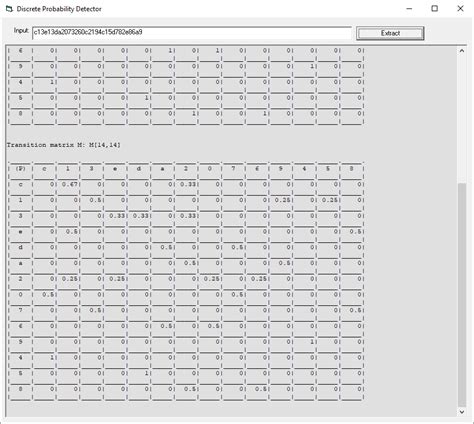Click 0.5 under column a in transition row 6
474x424 pixels.
click(166, 326)
